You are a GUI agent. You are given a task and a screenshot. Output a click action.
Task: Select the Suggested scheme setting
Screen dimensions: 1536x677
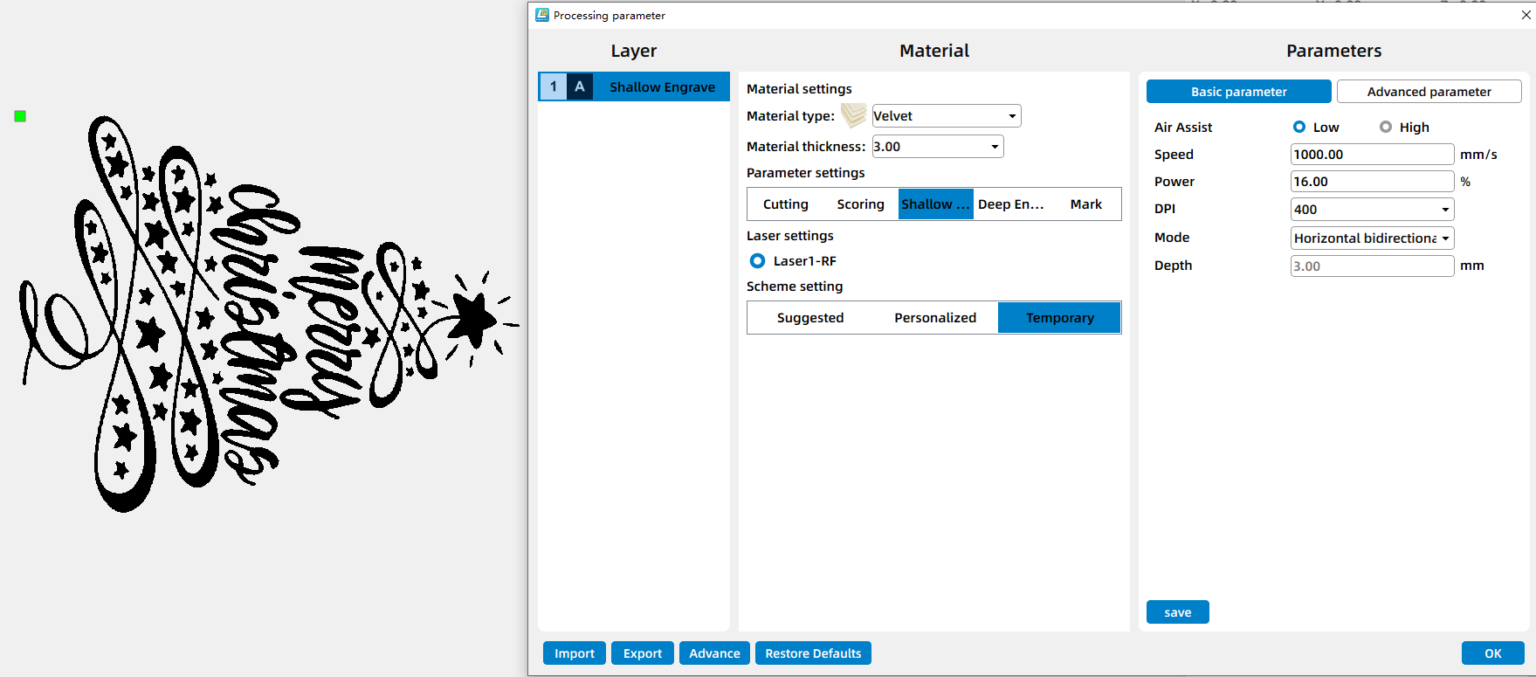[x=810, y=318]
